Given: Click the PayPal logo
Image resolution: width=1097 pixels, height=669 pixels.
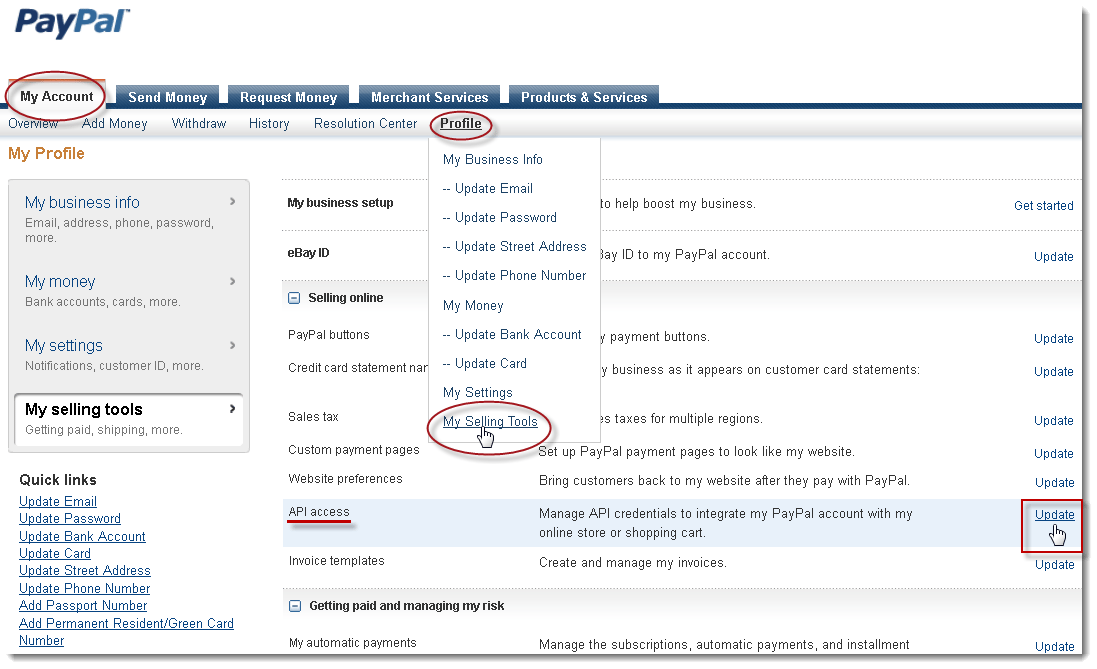Looking at the screenshot, I should click(72, 24).
